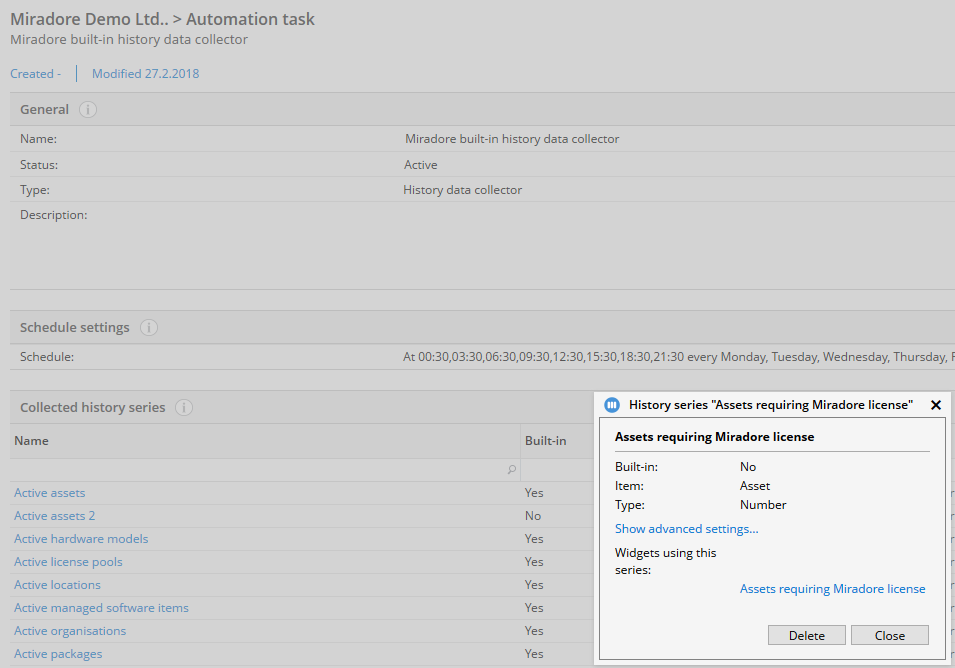This screenshot has width=955, height=668.
Task: Sort by the Name column header
Action: click(265, 441)
